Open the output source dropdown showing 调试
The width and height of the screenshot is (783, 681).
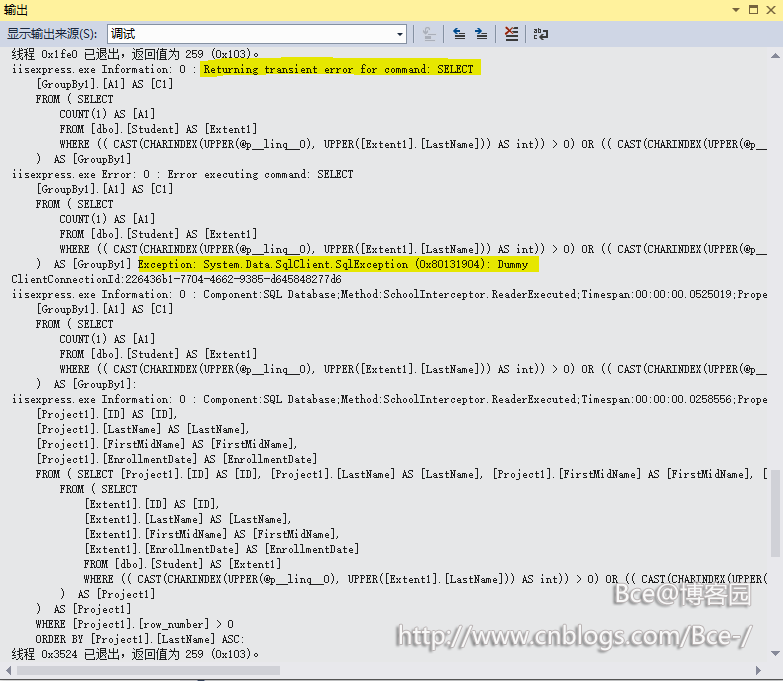257,34
